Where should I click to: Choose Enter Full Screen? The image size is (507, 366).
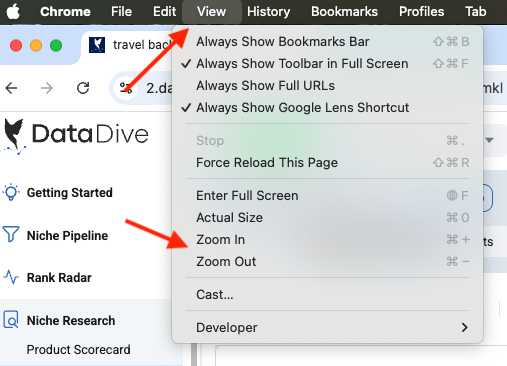point(327,196)
